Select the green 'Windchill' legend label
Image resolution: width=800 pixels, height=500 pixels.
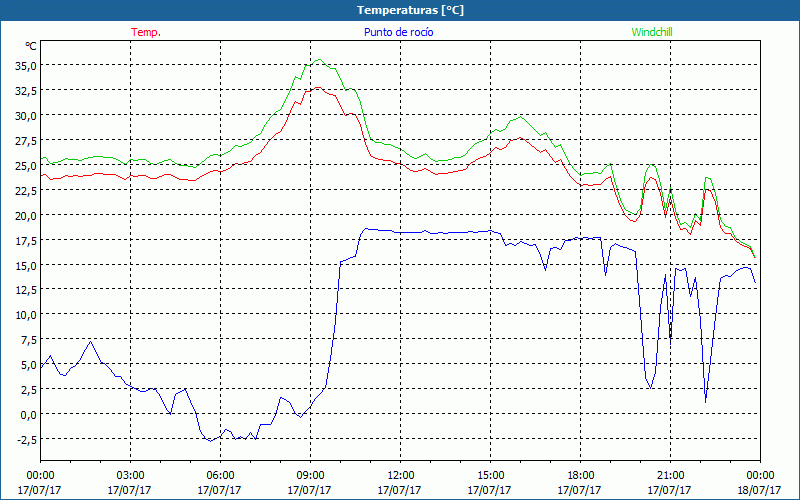pos(652,32)
